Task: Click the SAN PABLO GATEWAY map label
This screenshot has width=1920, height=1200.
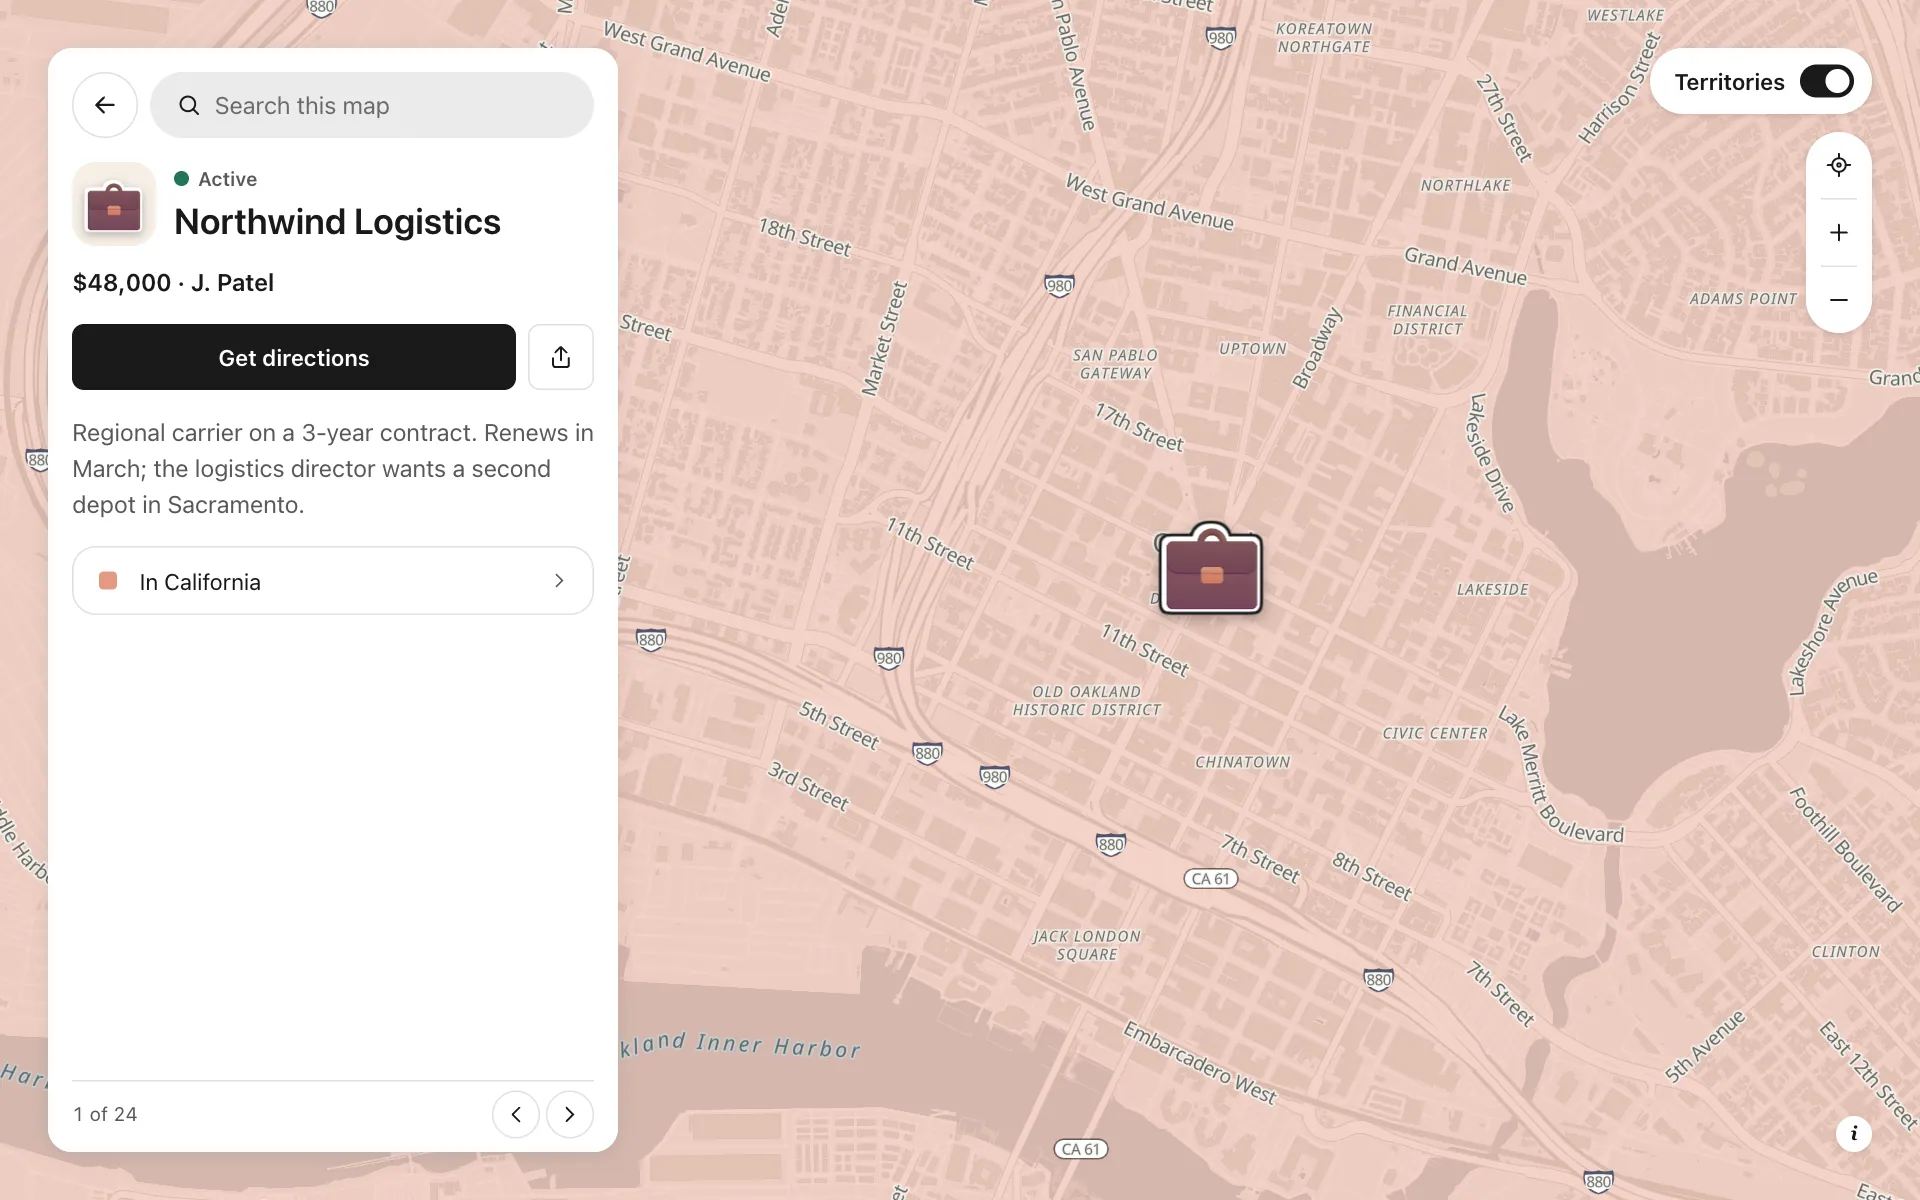Action: 1115,364
